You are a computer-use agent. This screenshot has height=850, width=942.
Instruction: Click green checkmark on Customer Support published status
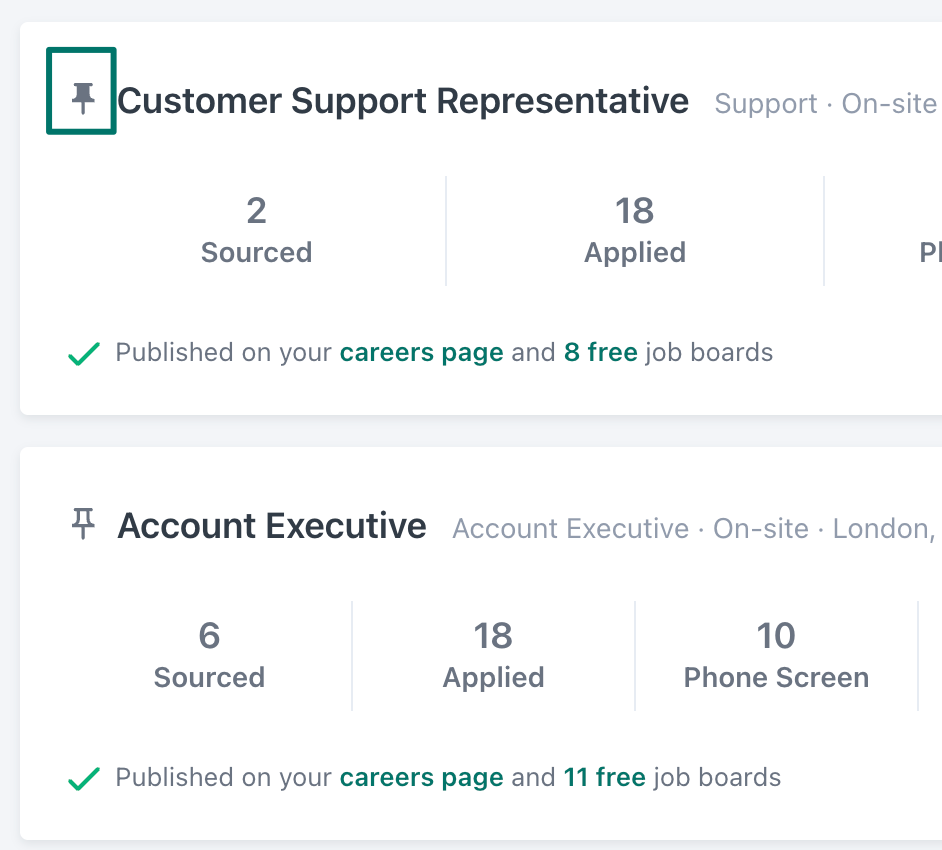pos(83,353)
